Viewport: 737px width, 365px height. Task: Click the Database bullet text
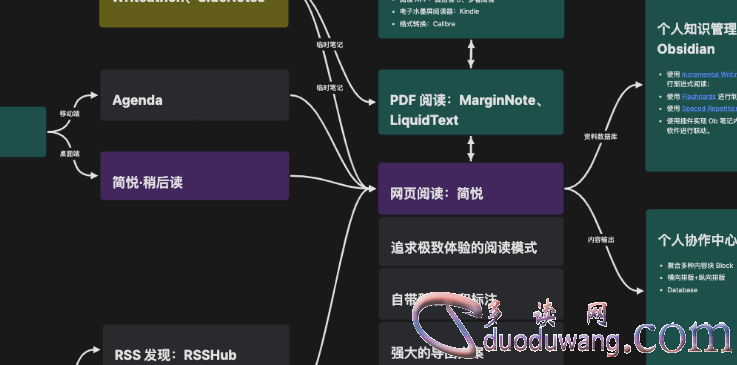tap(682, 290)
